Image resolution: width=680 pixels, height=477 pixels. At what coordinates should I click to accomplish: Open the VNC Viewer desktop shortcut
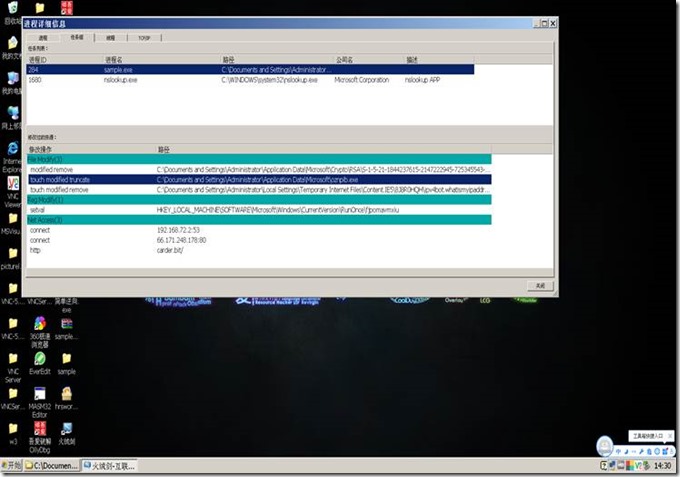pyautogui.click(x=12, y=182)
